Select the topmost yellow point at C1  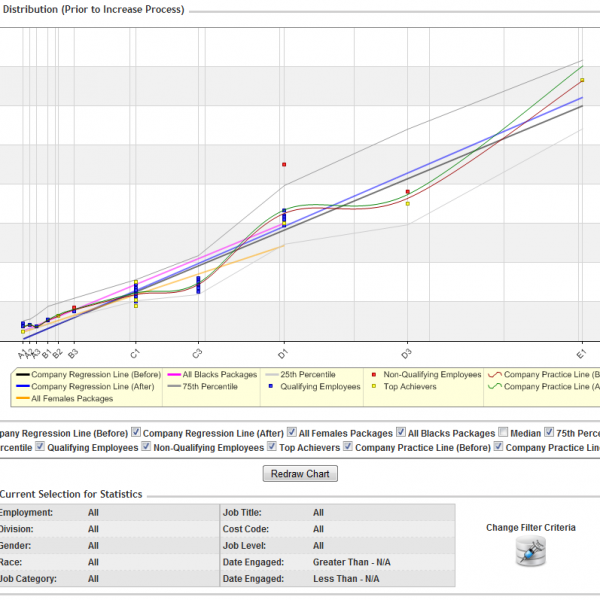[x=136, y=282]
